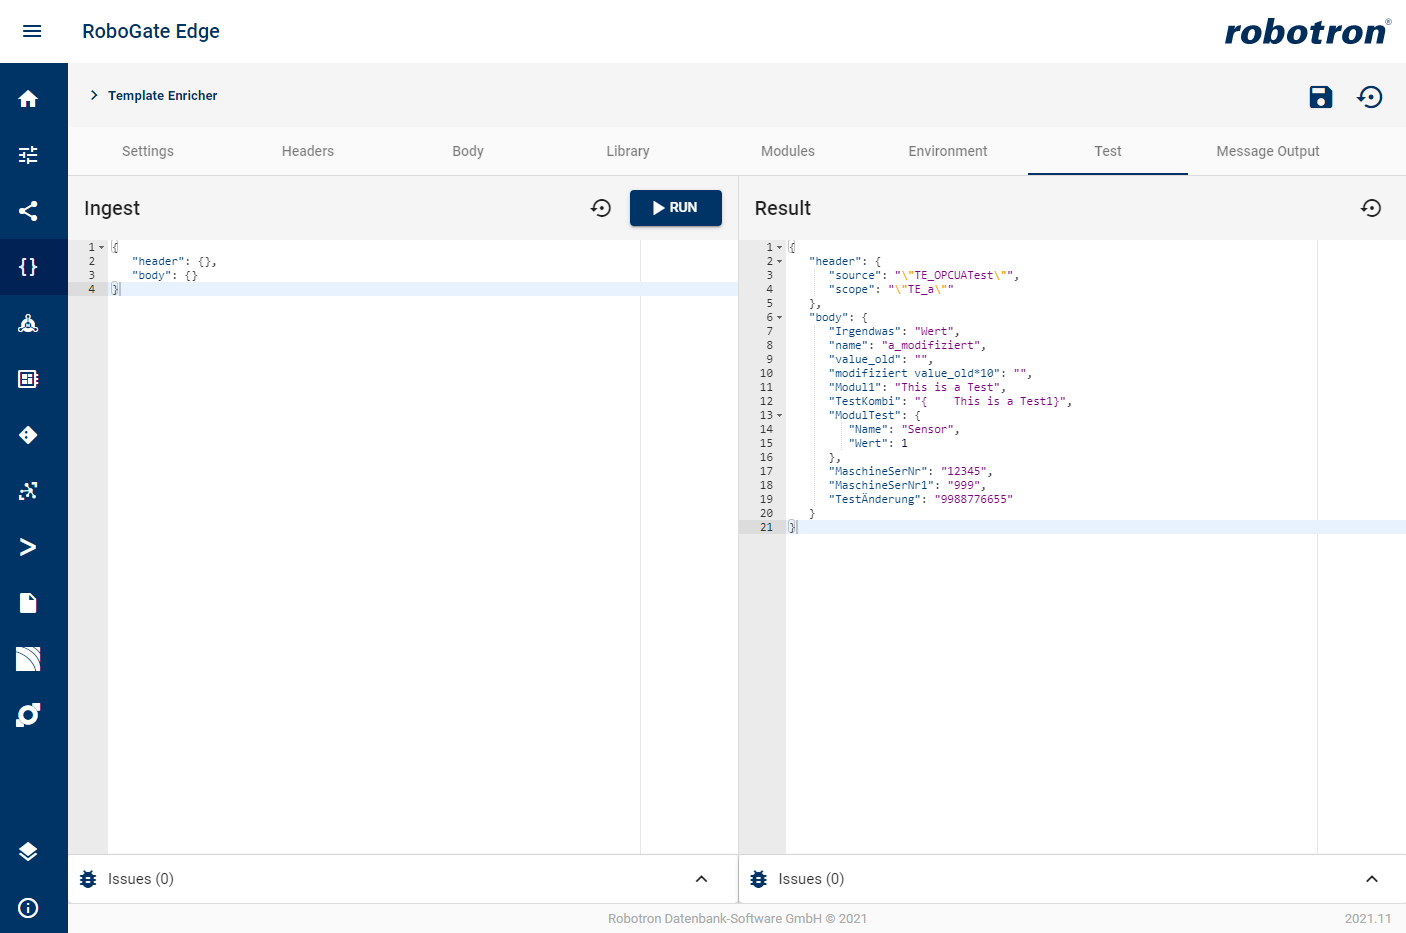This screenshot has width=1406, height=933.
Task: Open the Library tab
Action: pyautogui.click(x=628, y=151)
